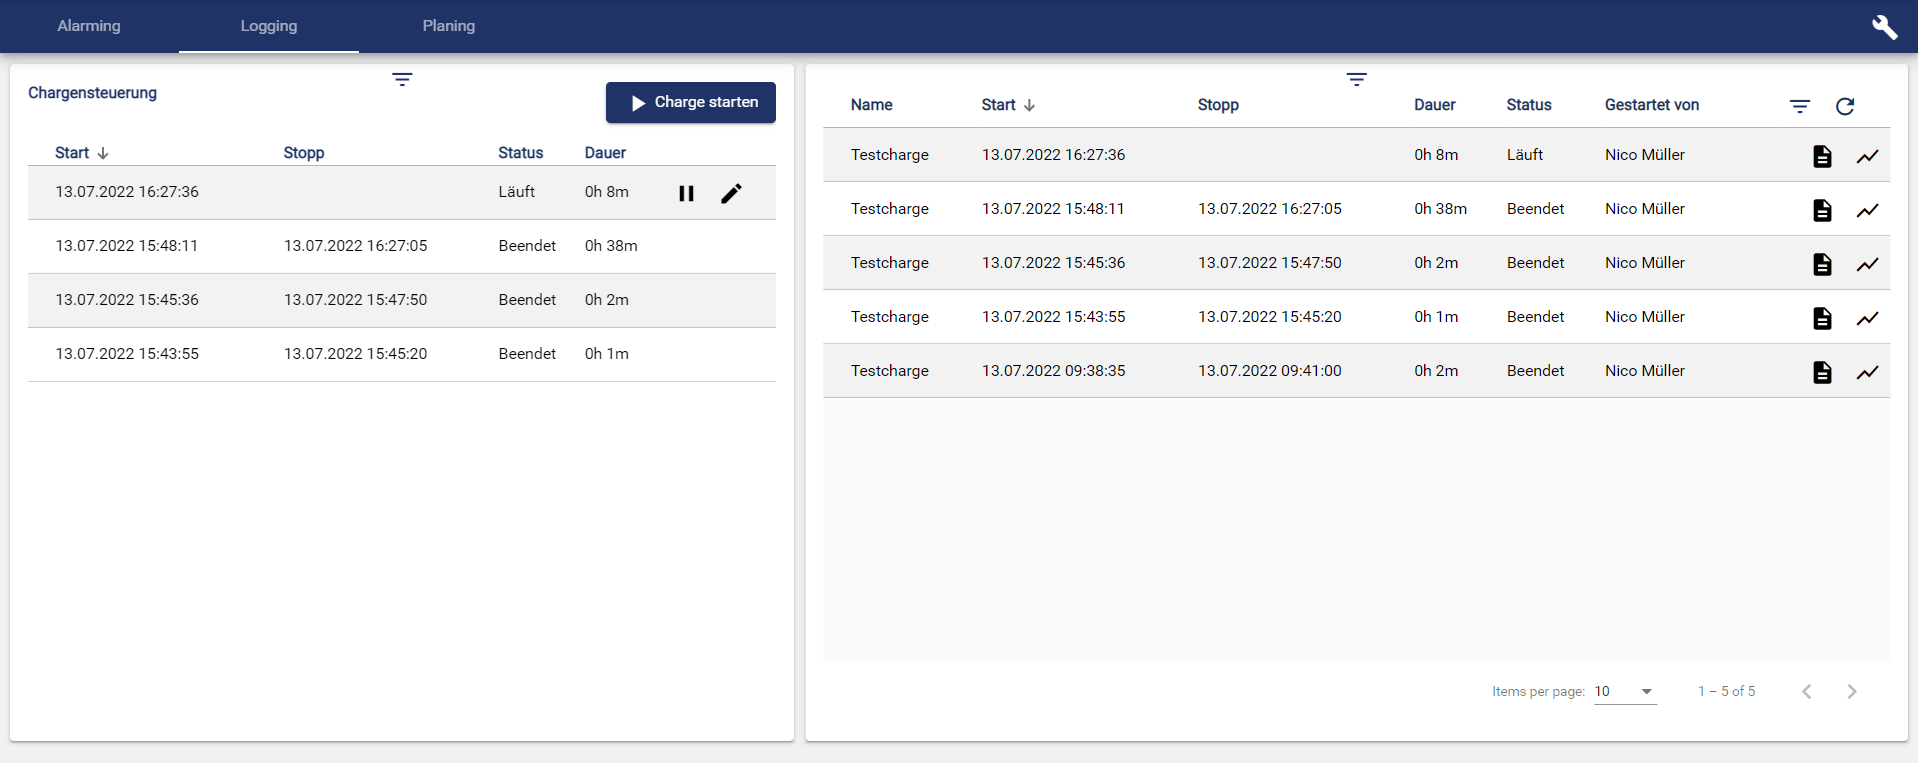Click the Charge starten button
This screenshot has height=763, width=1918.
coord(691,102)
